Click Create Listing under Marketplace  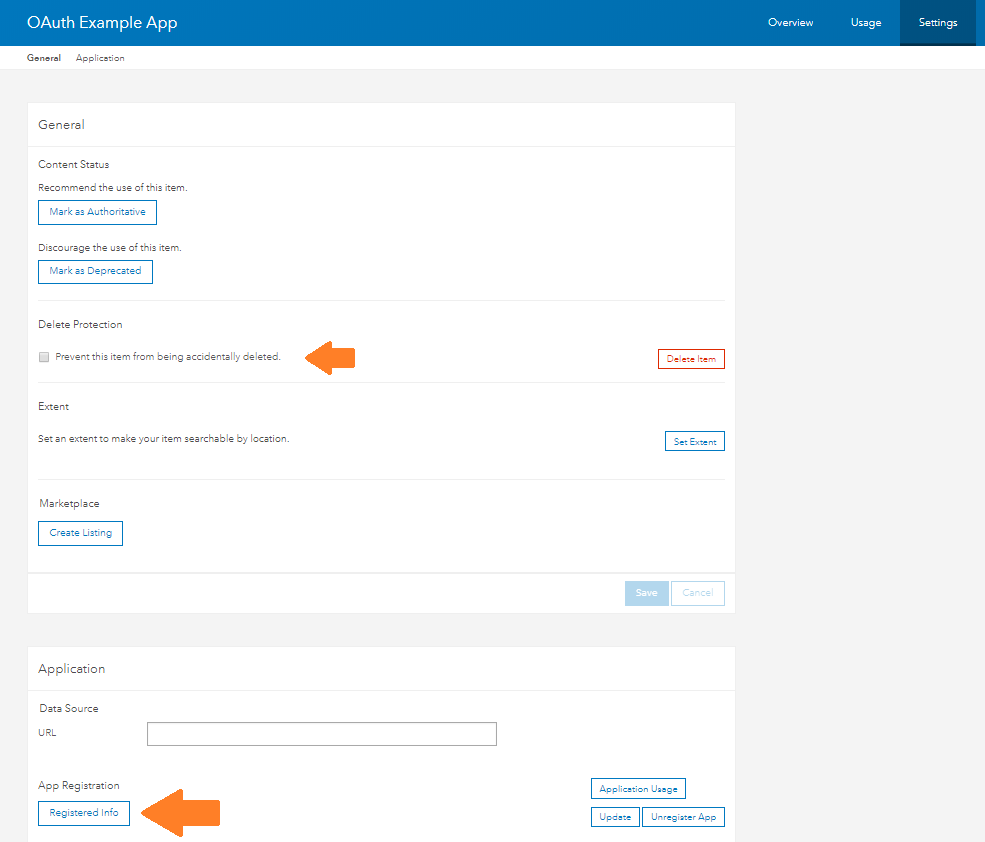click(x=81, y=533)
